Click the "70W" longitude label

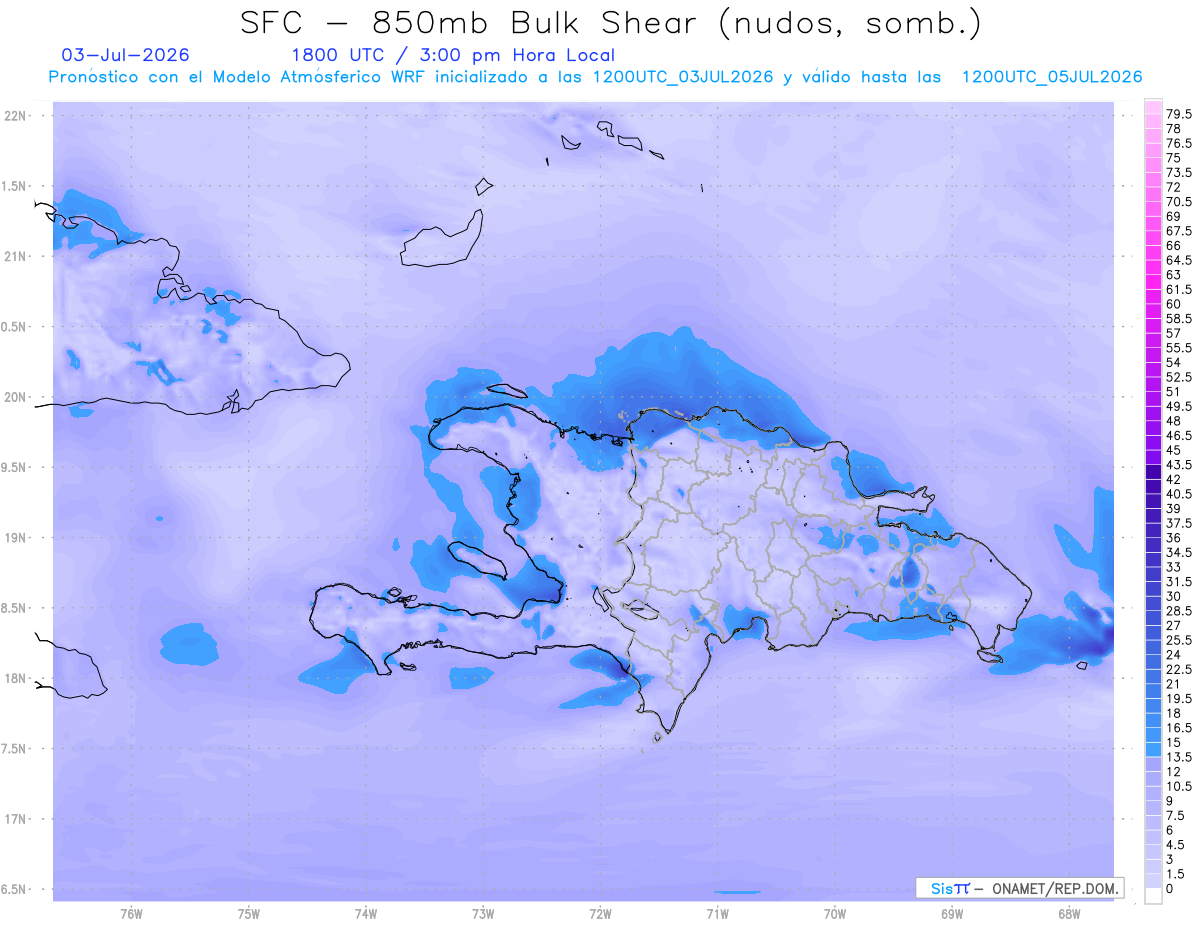coord(835,913)
